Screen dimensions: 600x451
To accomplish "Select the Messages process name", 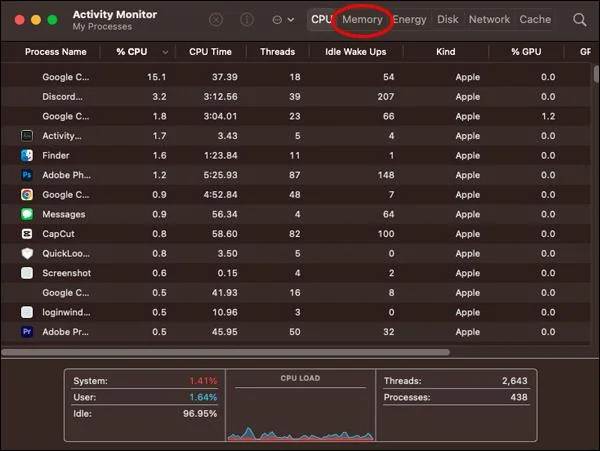I will tap(64, 214).
